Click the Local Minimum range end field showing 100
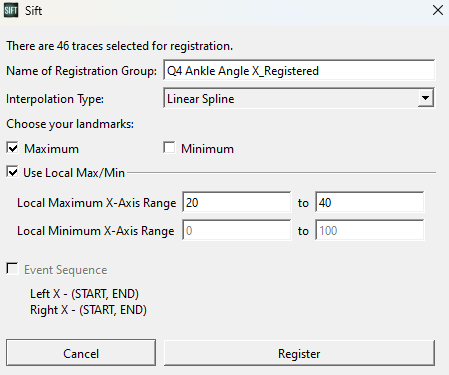 coord(370,230)
